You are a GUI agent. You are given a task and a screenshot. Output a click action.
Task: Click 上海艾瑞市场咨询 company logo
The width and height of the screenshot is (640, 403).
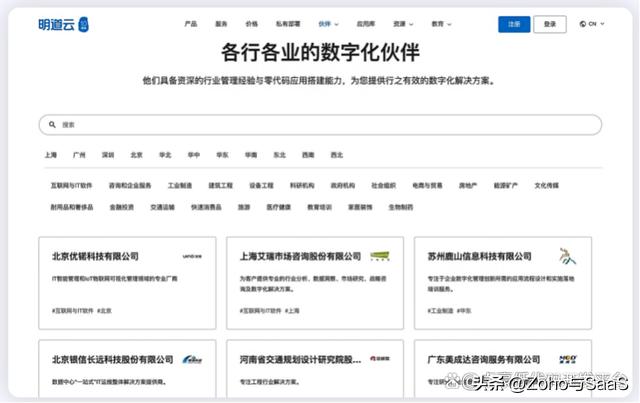(x=380, y=256)
